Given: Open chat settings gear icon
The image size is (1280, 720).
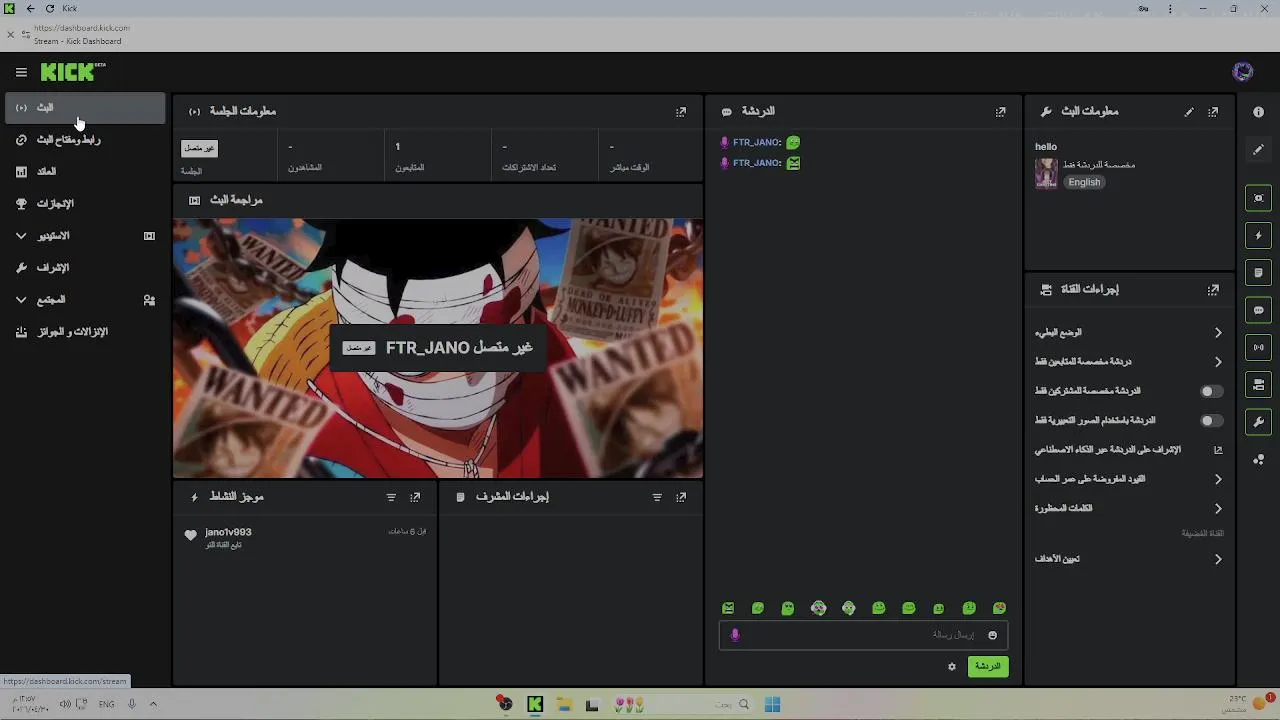Looking at the screenshot, I should [952, 667].
